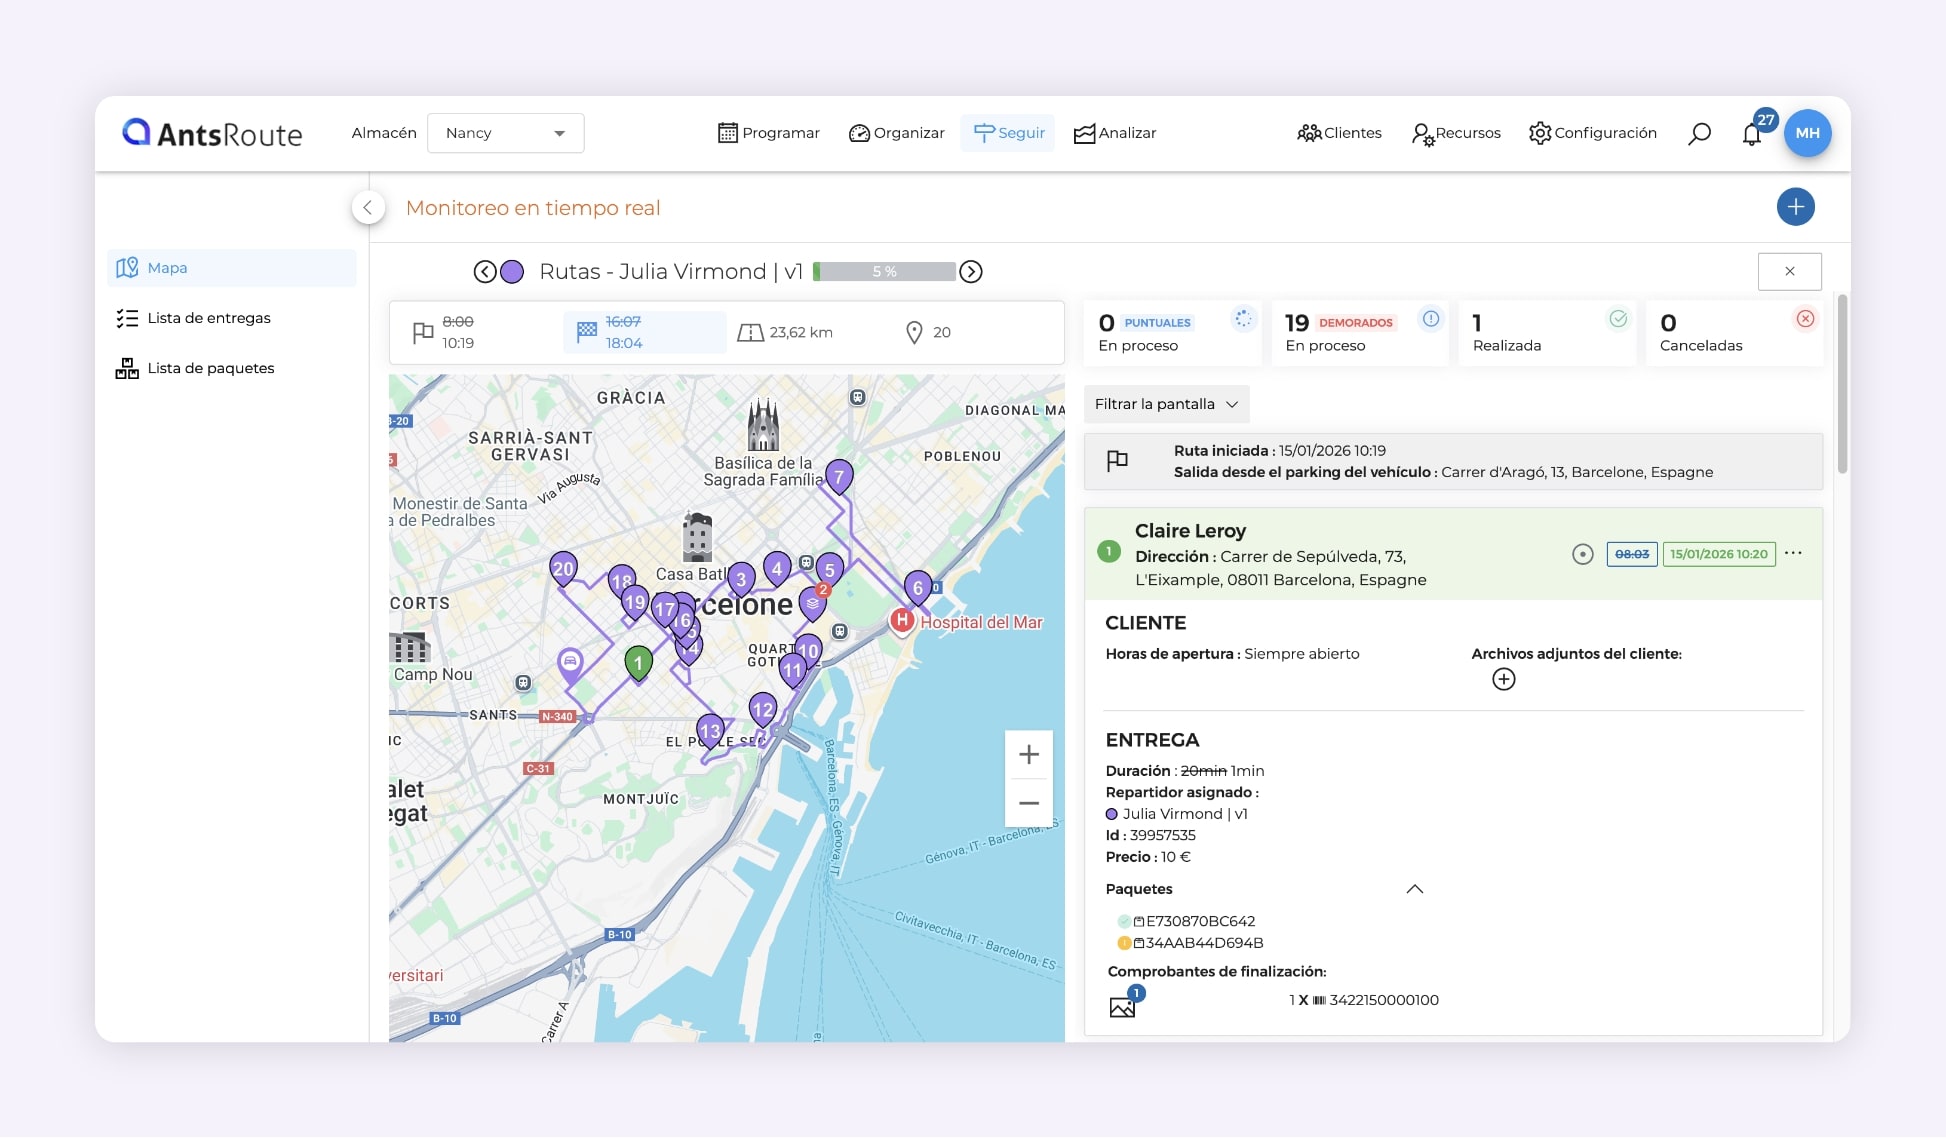Select Lista de entregas in sidebar

click(x=208, y=318)
